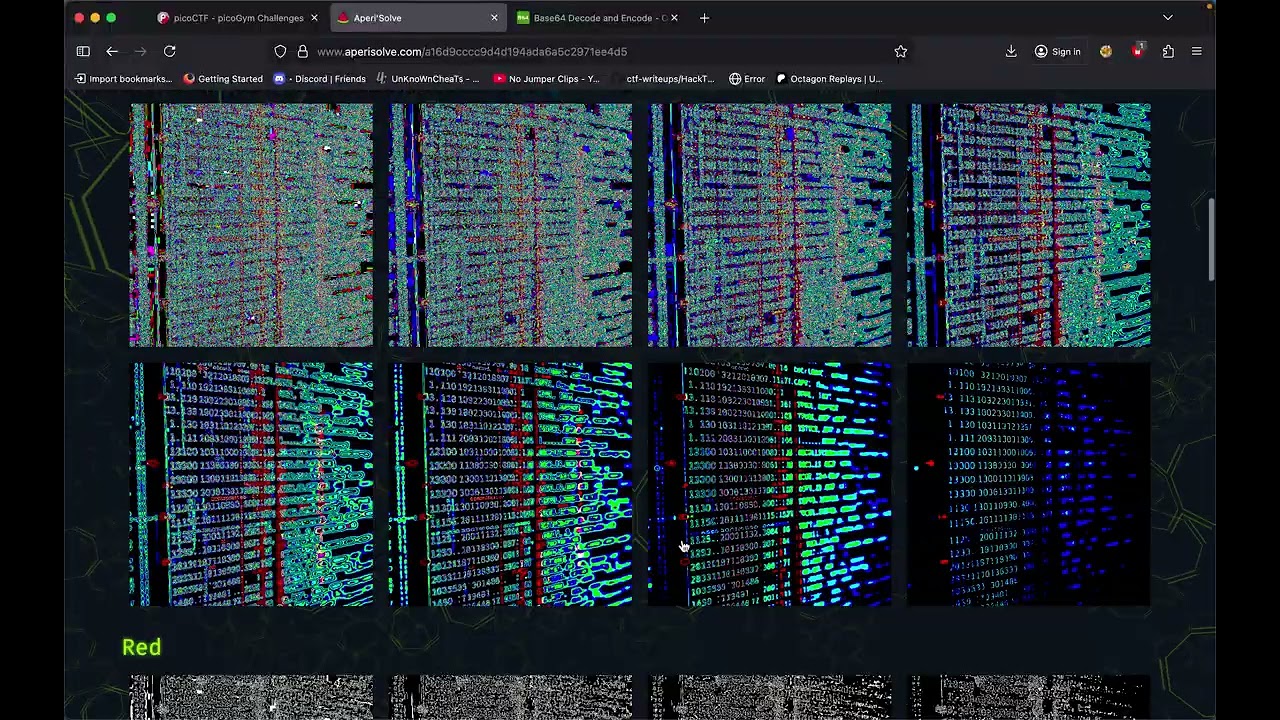This screenshot has width=1280, height=720.
Task: Expand the list all tabs chevron
Action: (1168, 18)
